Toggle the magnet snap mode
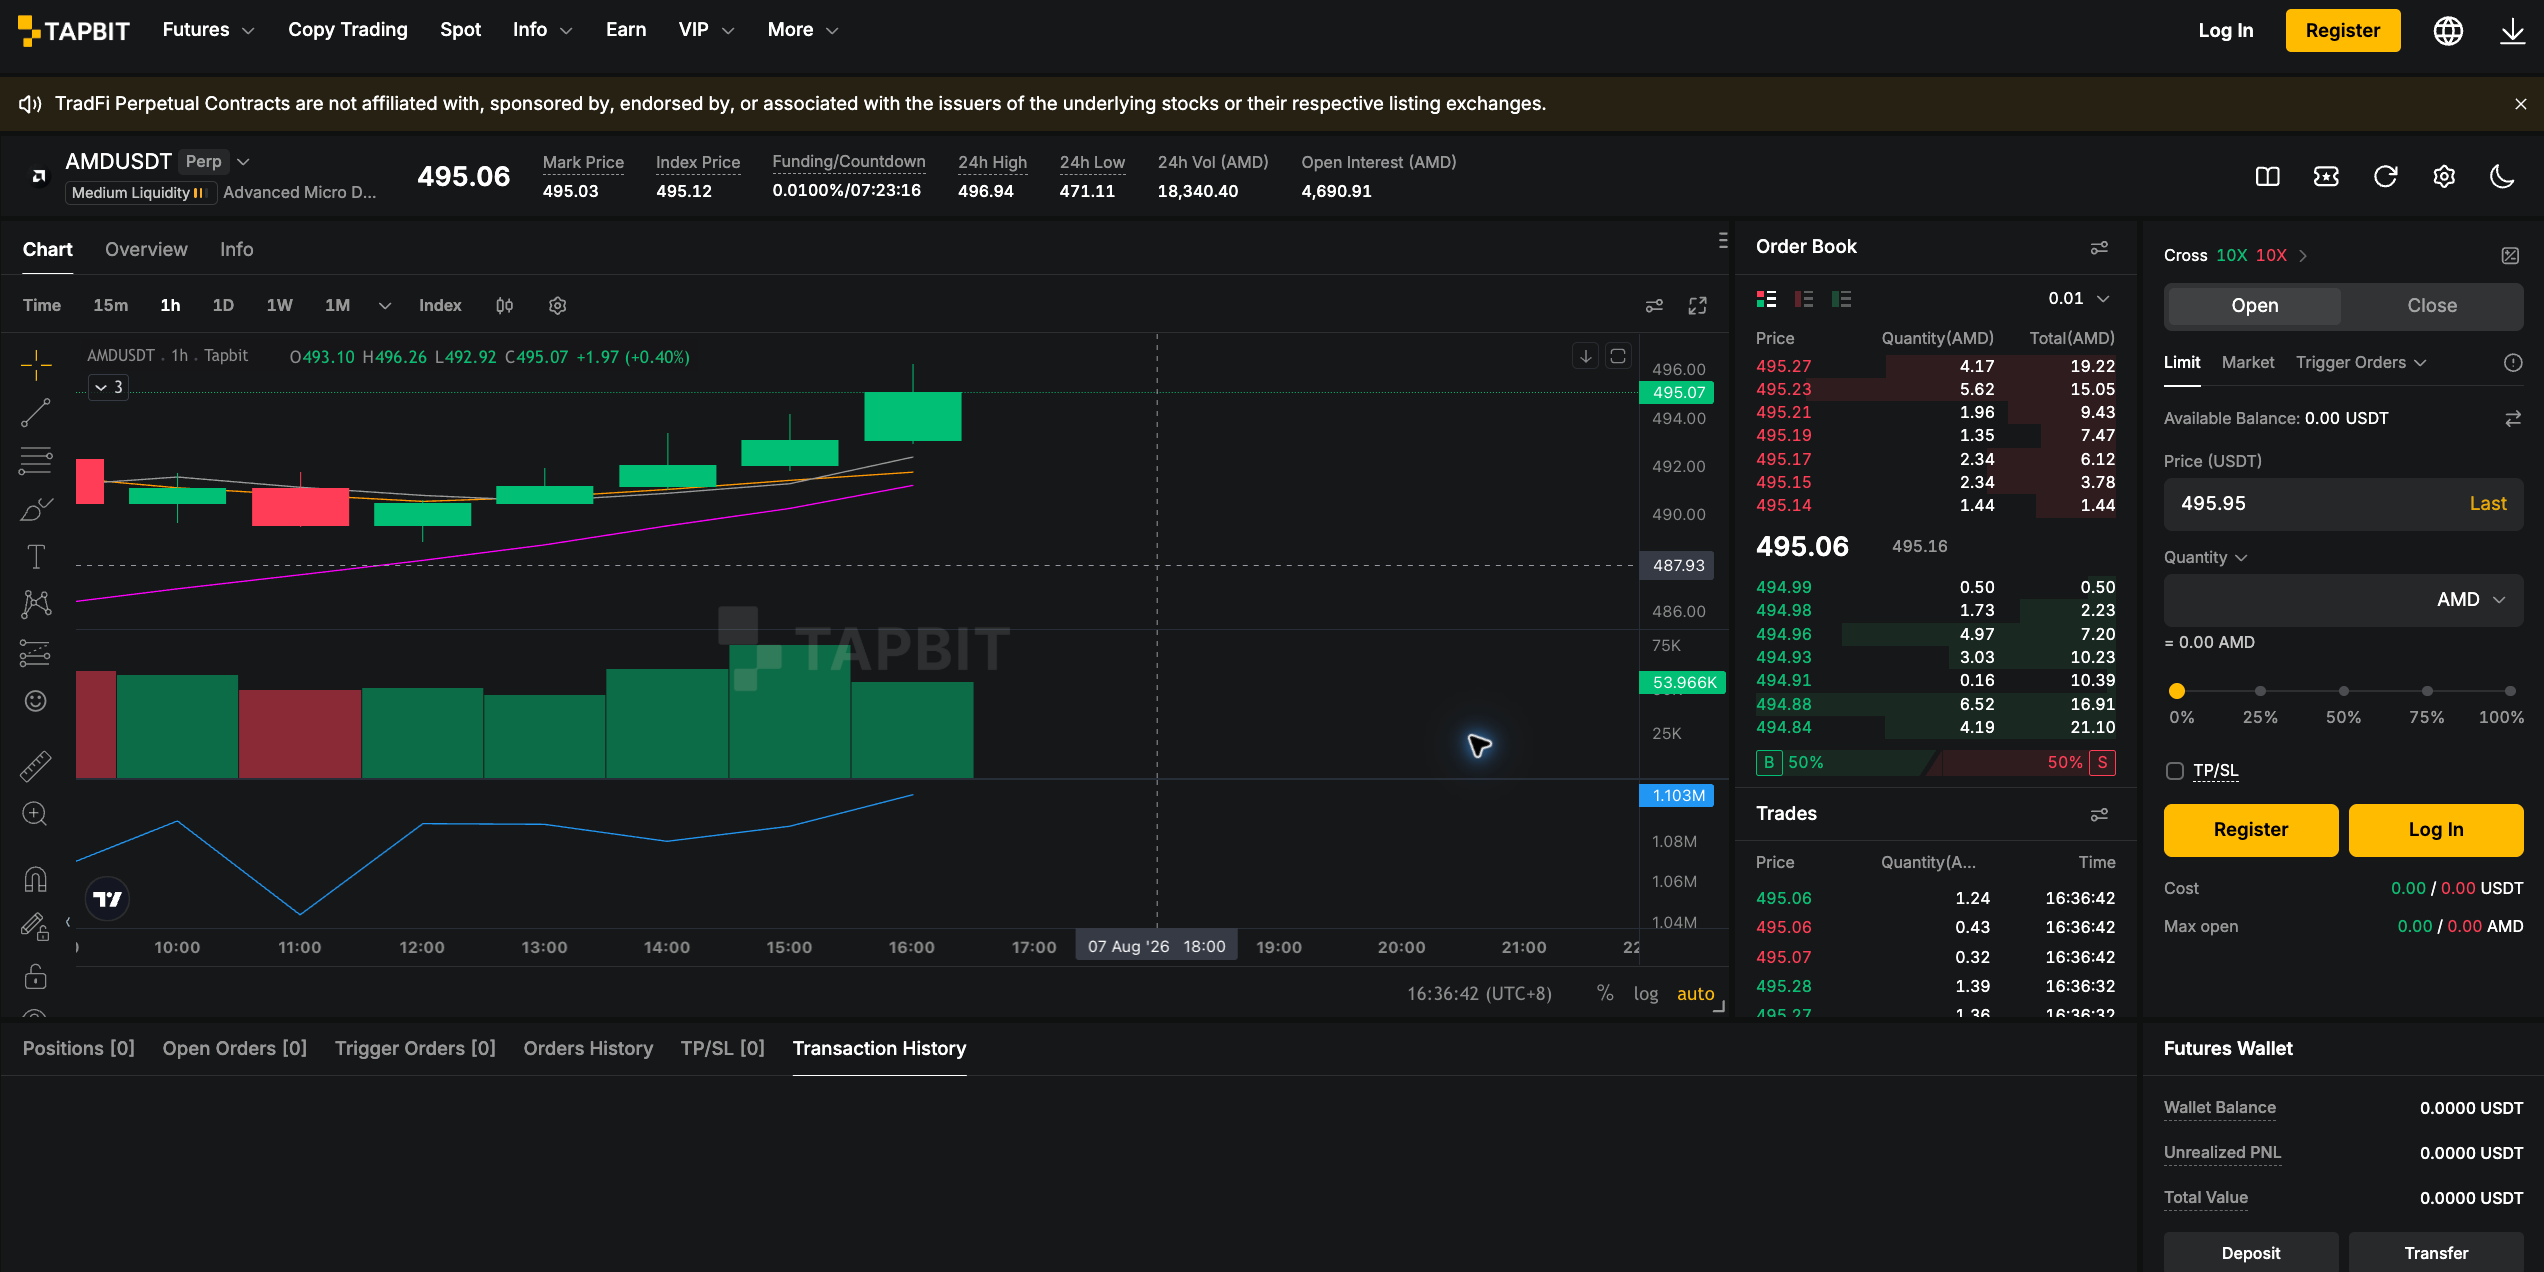 point(36,879)
